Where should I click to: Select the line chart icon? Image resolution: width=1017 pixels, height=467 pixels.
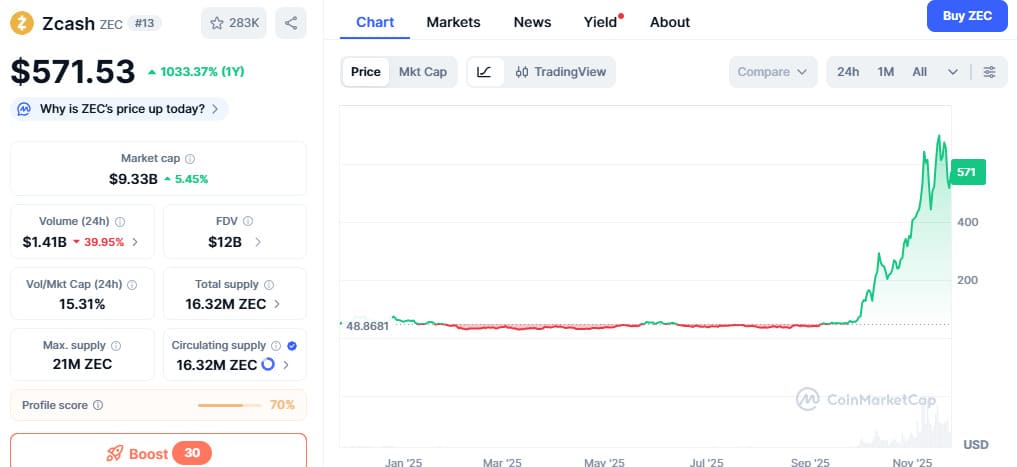coord(484,72)
